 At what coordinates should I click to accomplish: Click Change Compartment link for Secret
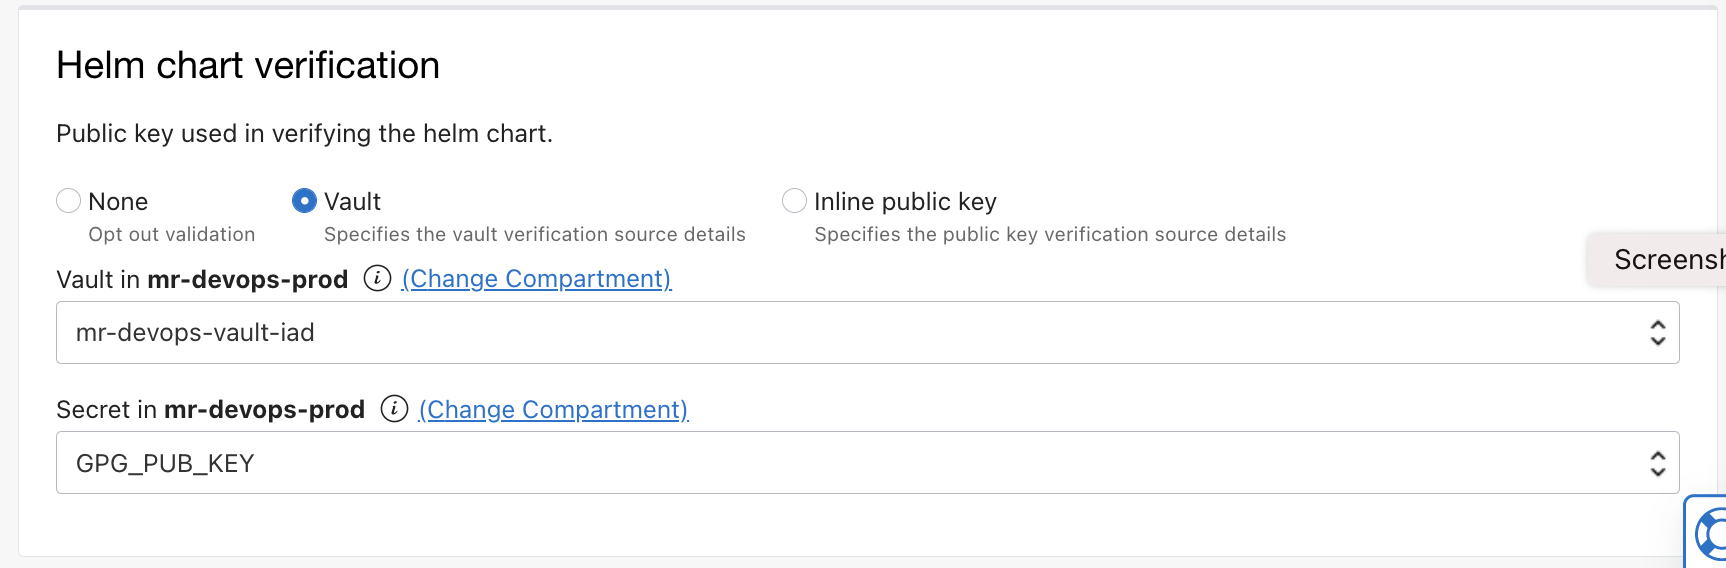click(553, 410)
